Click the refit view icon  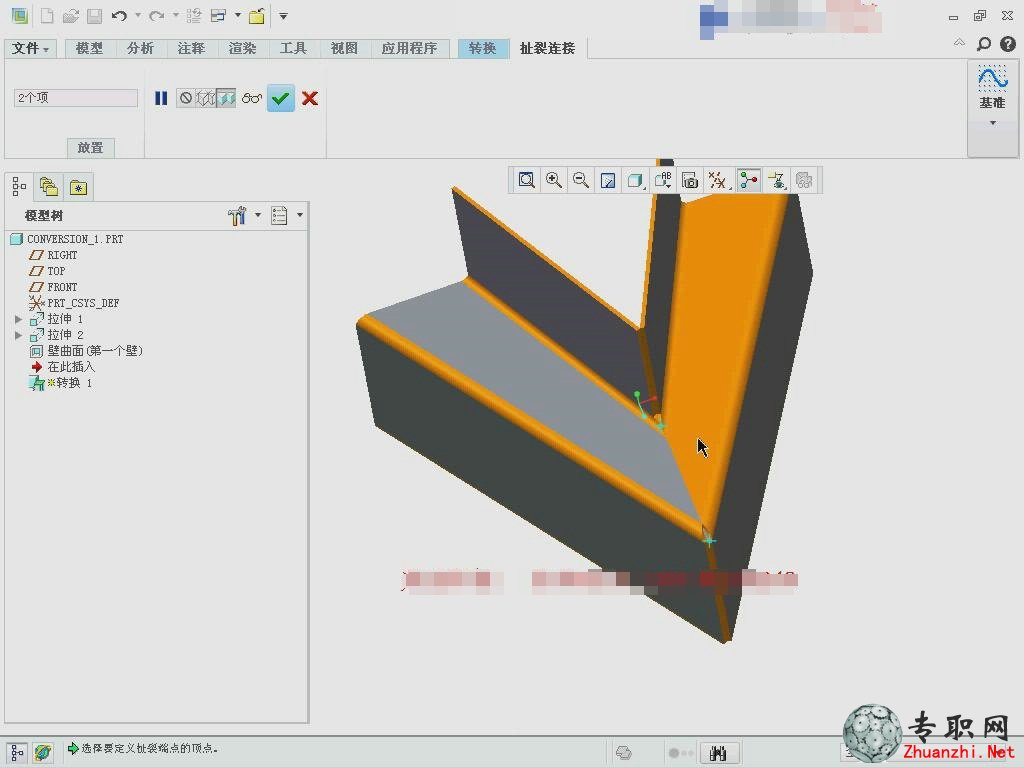pyautogui.click(x=526, y=180)
